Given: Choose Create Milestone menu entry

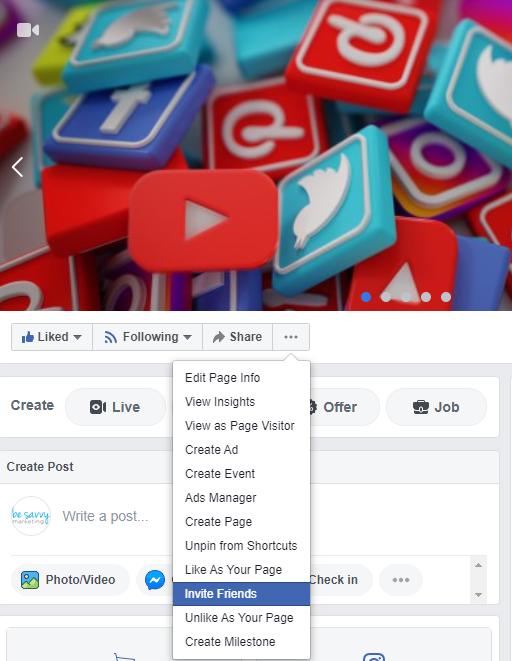Looking at the screenshot, I should point(241,642).
